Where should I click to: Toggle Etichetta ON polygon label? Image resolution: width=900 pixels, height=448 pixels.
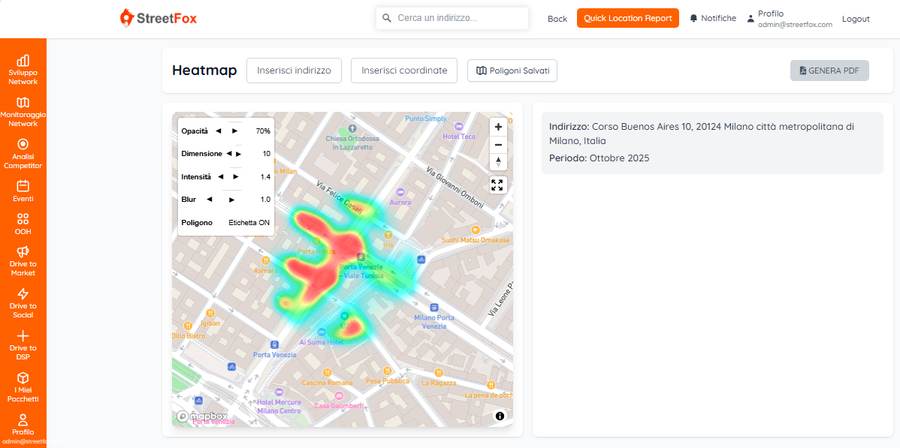(x=249, y=223)
